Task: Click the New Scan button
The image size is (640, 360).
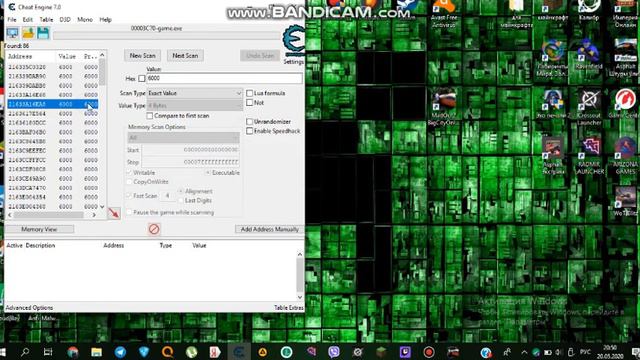Action: point(142,56)
